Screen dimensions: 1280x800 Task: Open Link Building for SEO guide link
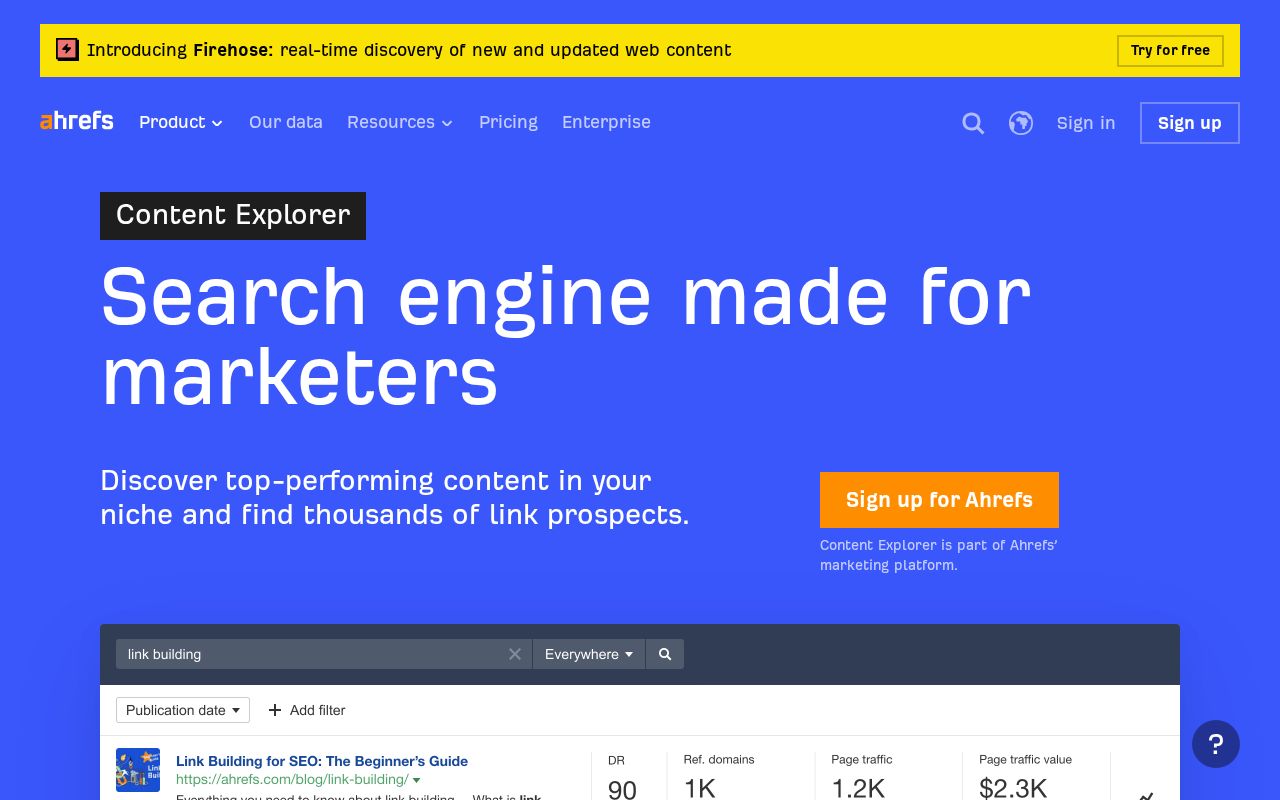click(322, 761)
